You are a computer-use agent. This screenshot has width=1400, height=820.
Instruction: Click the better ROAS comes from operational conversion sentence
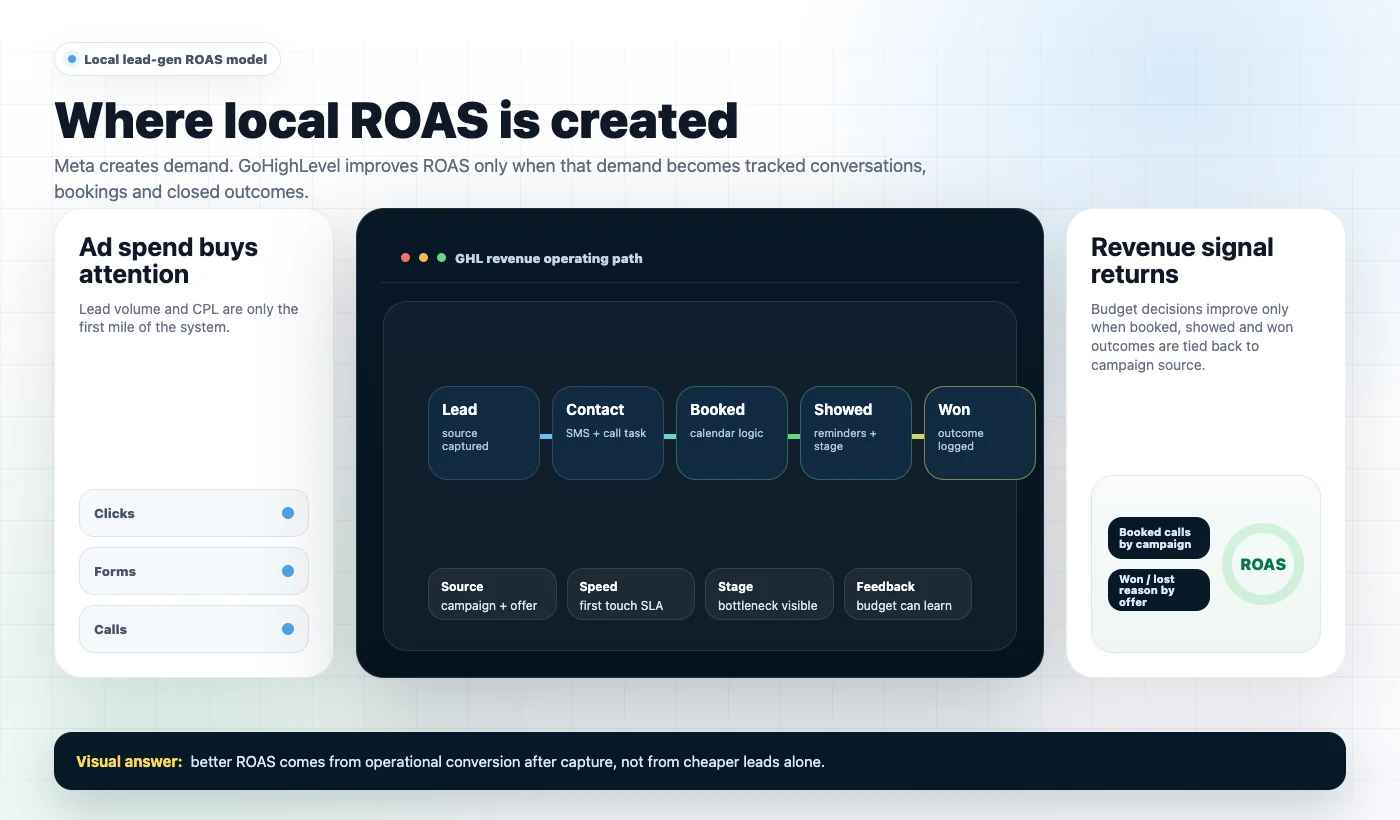click(x=507, y=762)
